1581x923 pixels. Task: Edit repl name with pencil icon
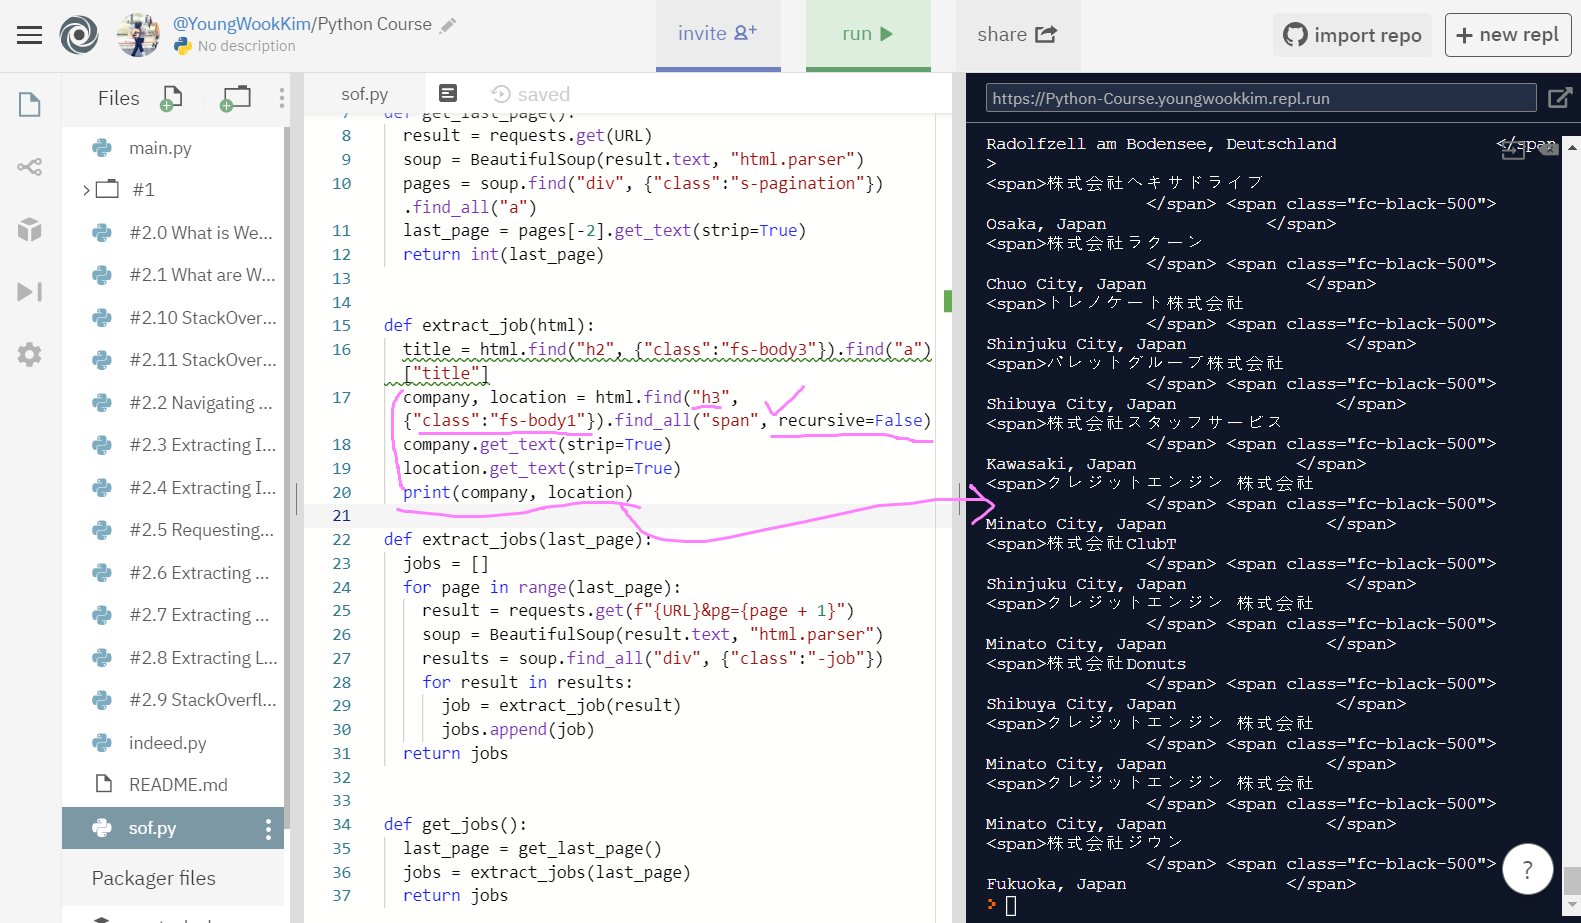pos(448,25)
